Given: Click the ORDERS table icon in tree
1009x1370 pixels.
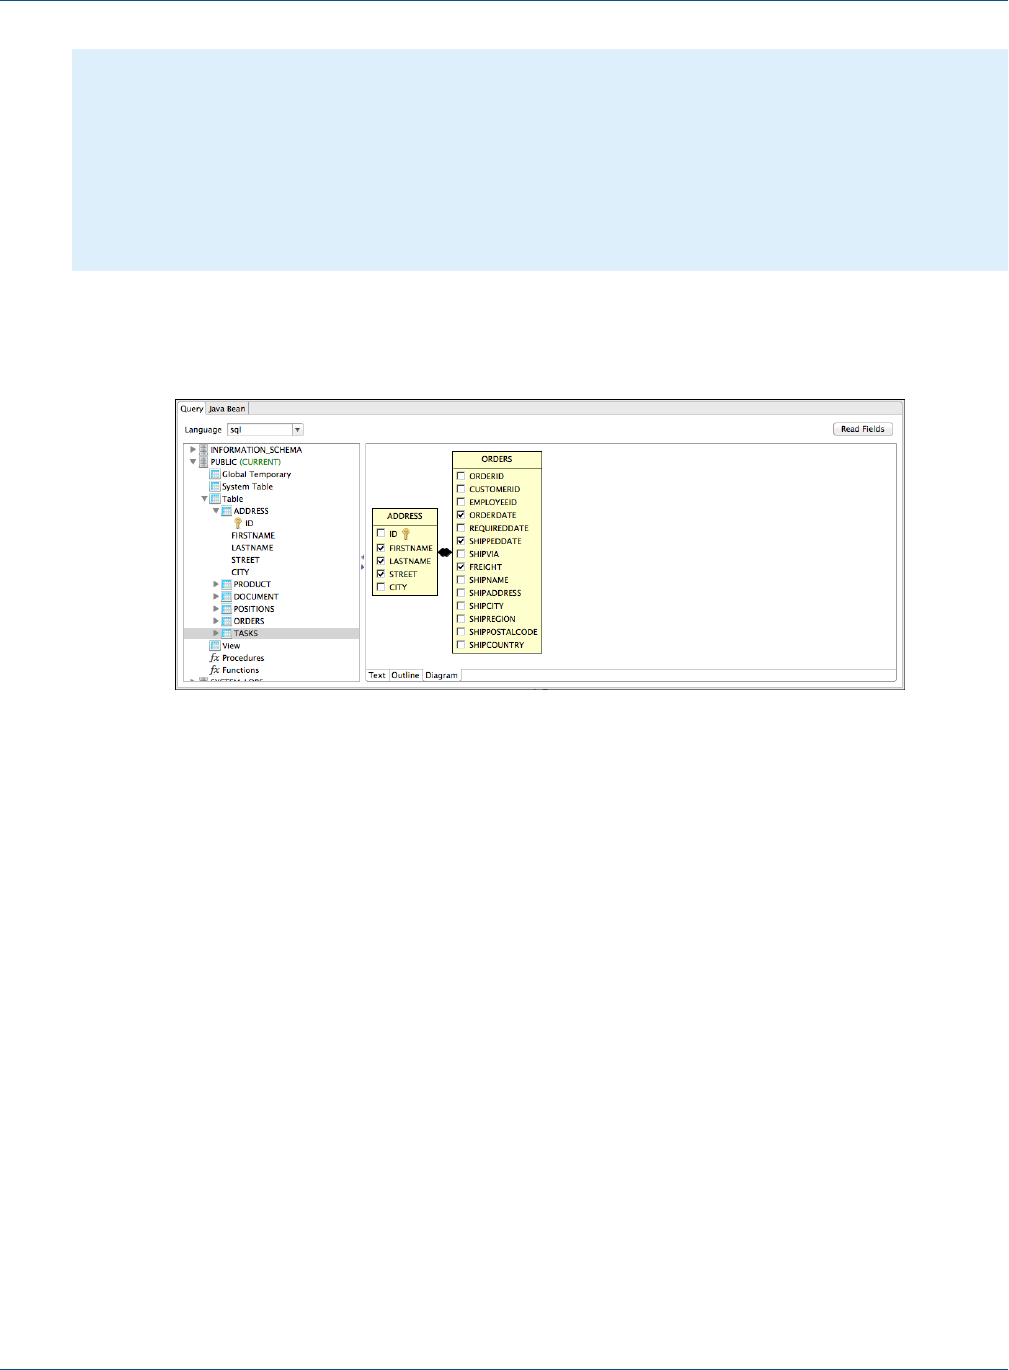Looking at the screenshot, I should click(x=227, y=621).
